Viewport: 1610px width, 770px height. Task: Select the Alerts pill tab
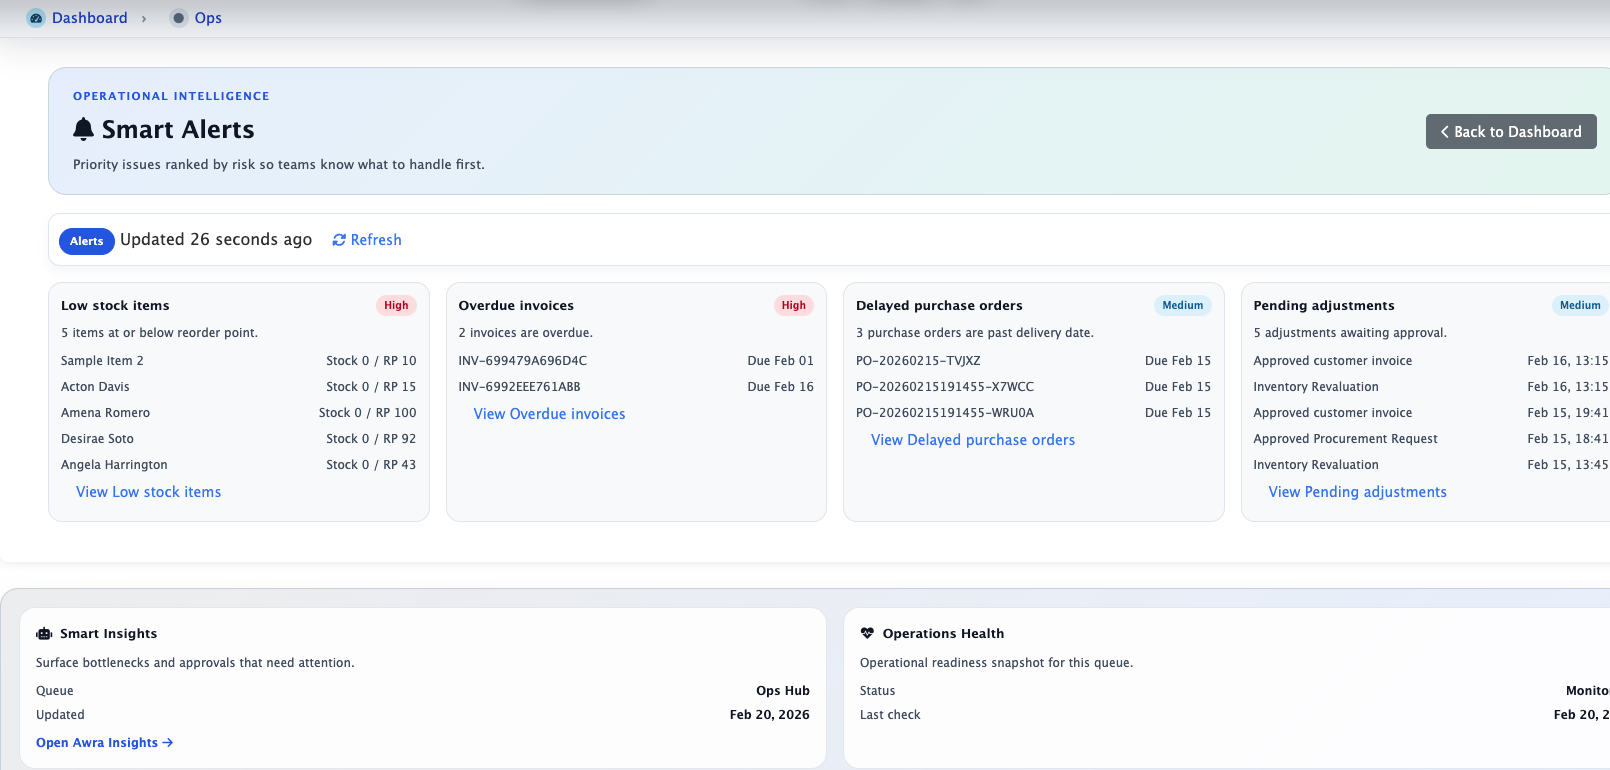point(87,241)
